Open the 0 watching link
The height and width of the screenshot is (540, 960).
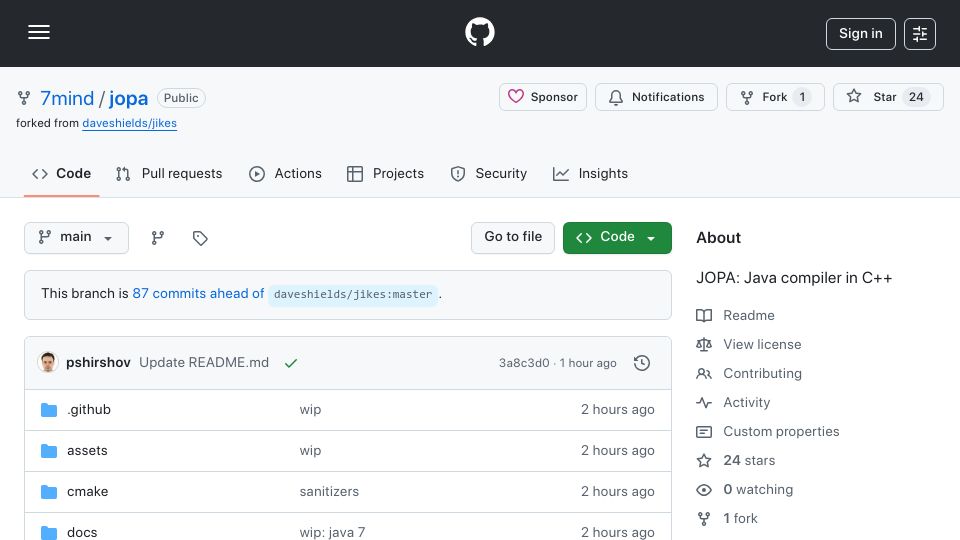[x=757, y=490]
